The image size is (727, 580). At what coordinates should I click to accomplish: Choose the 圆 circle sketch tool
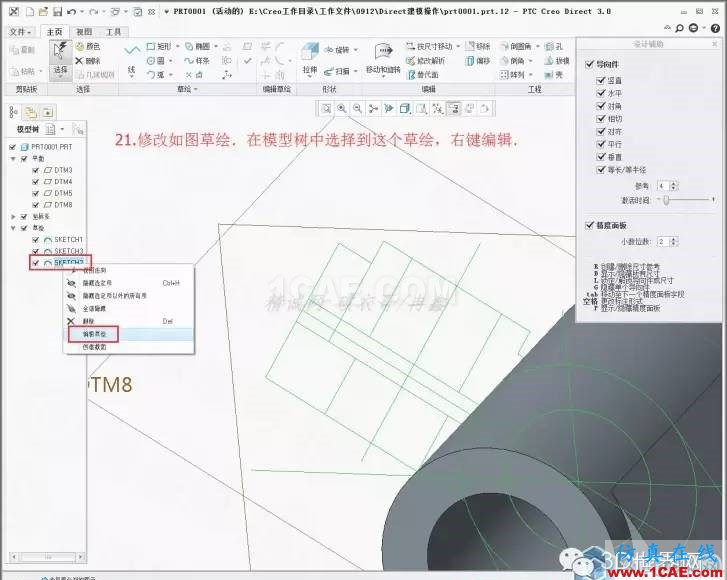pyautogui.click(x=156, y=61)
